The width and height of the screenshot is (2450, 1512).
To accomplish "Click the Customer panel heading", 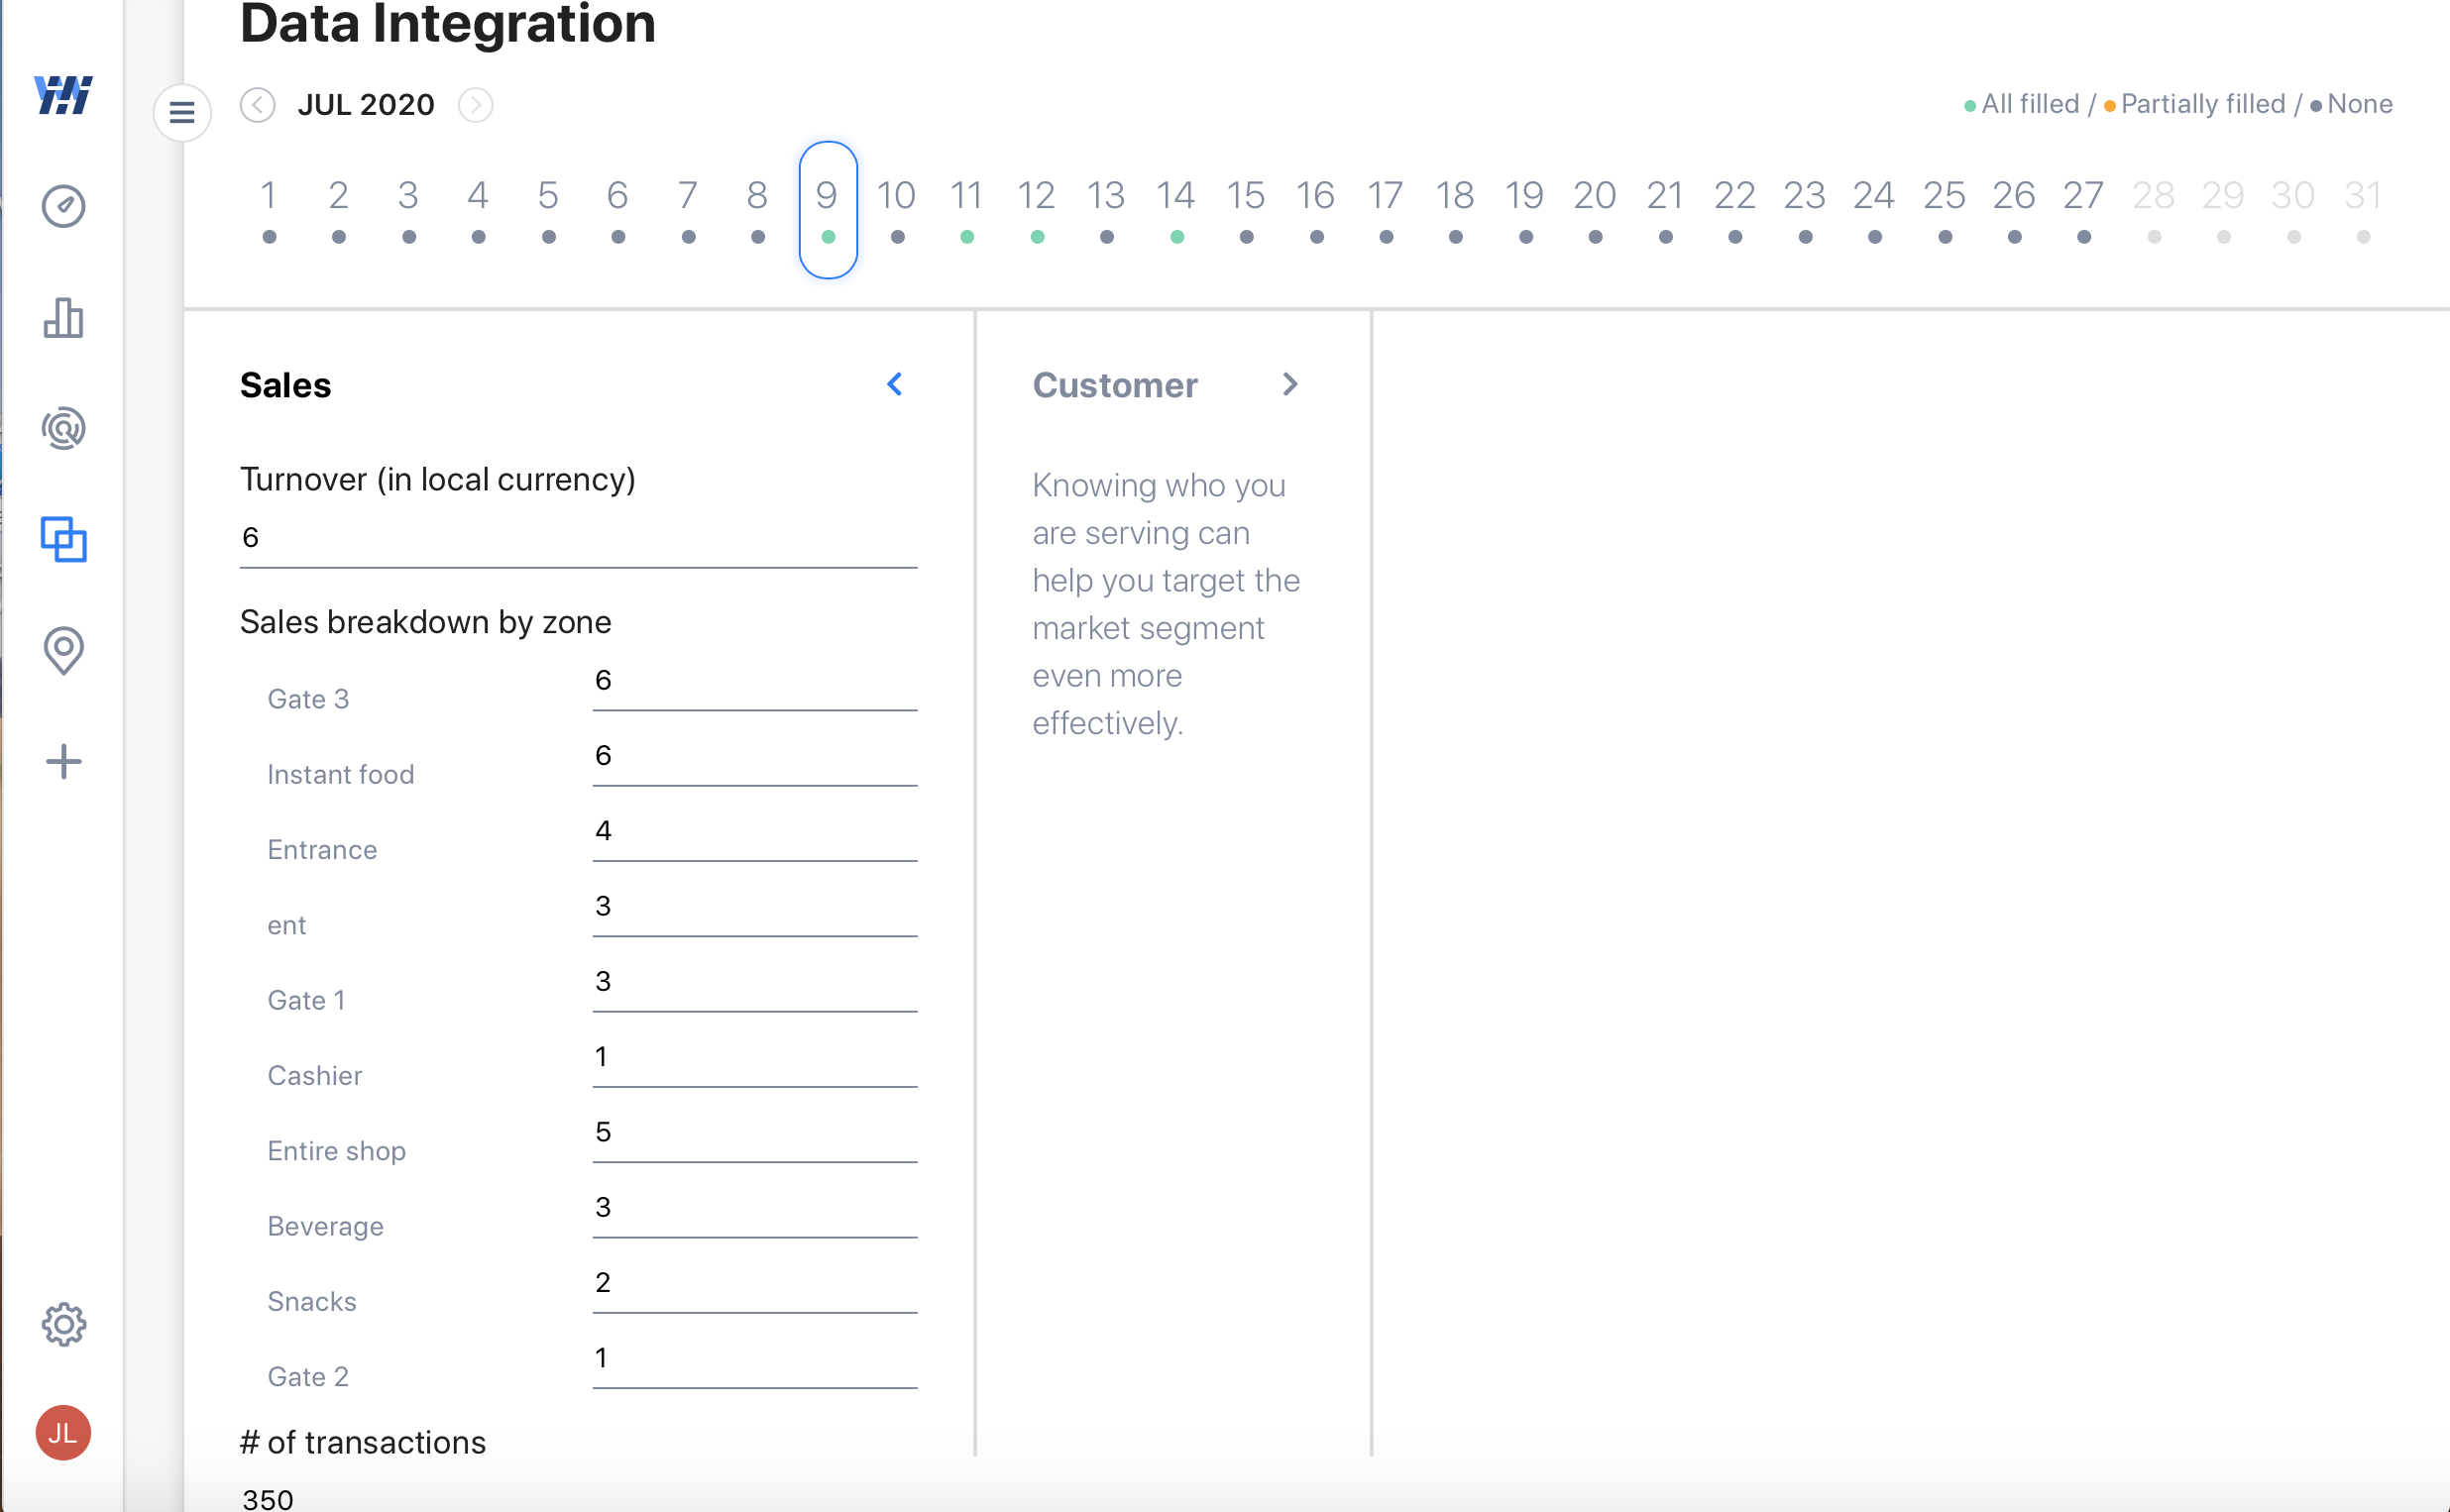I will (x=1115, y=385).
